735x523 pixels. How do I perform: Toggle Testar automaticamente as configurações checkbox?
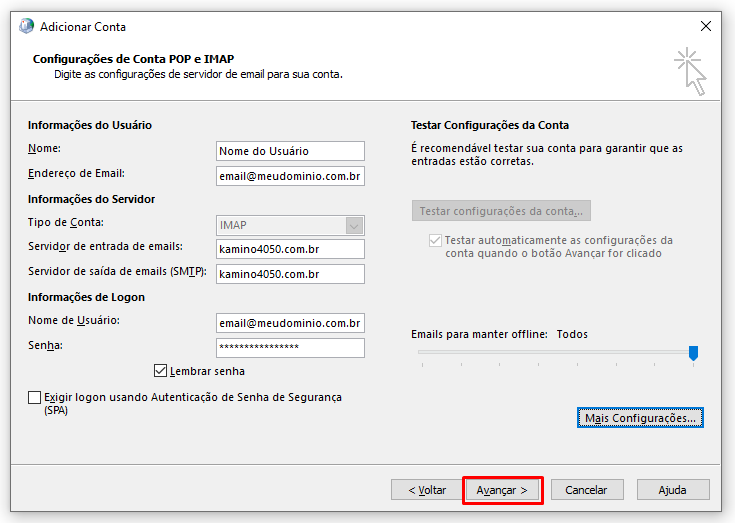click(434, 241)
